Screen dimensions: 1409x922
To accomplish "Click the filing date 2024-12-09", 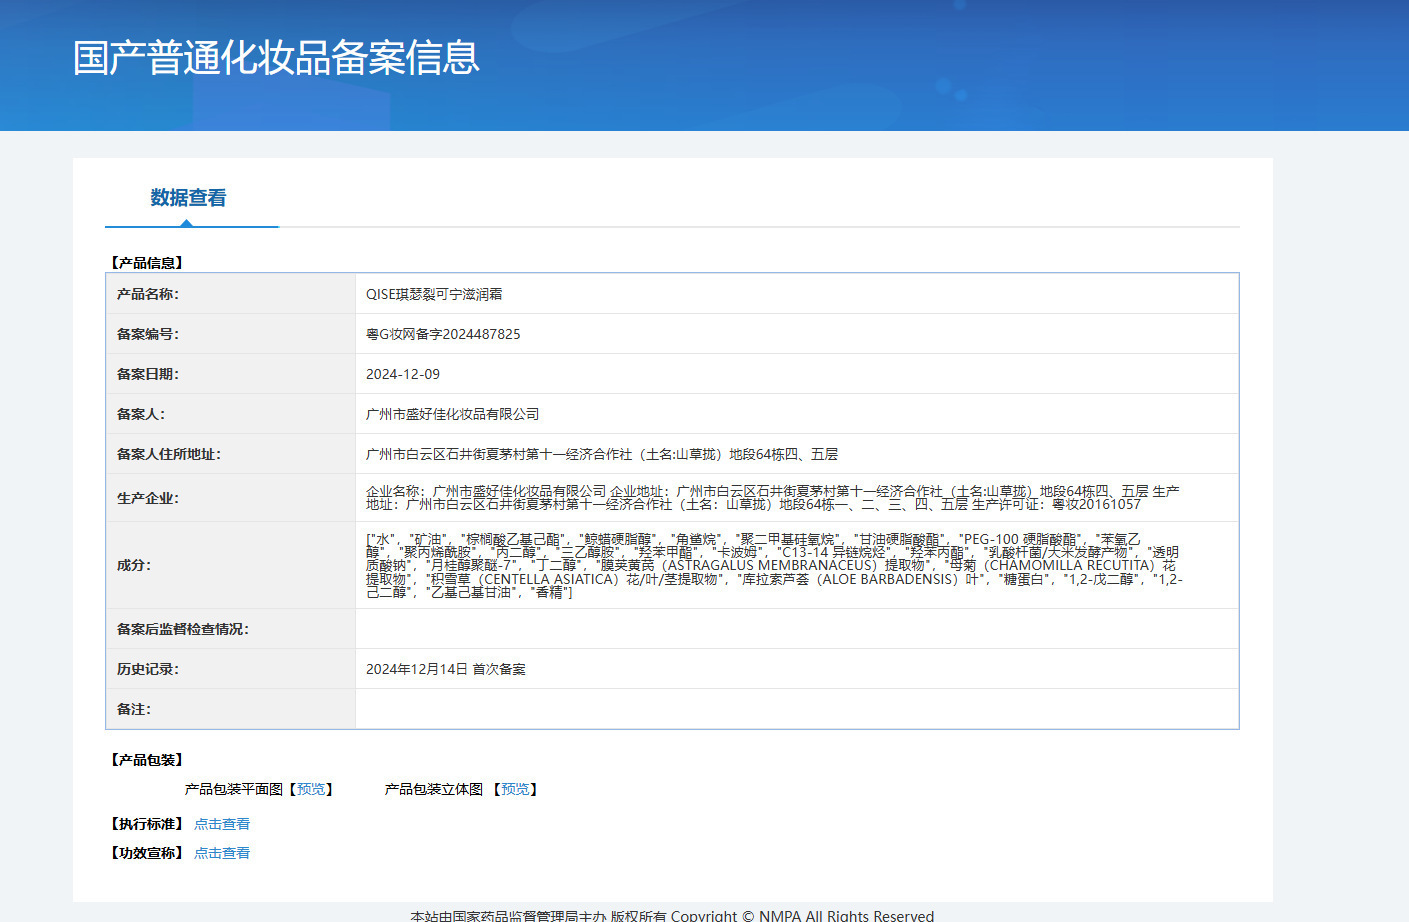I will [x=403, y=374].
